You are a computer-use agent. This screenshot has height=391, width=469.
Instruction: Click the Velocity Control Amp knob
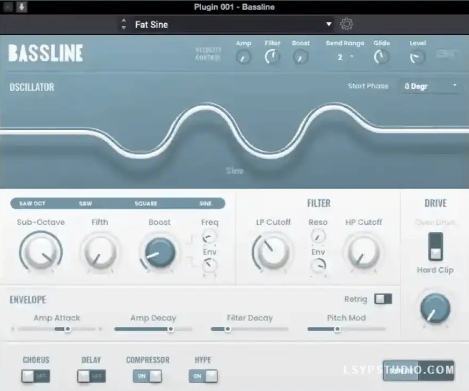(x=243, y=57)
